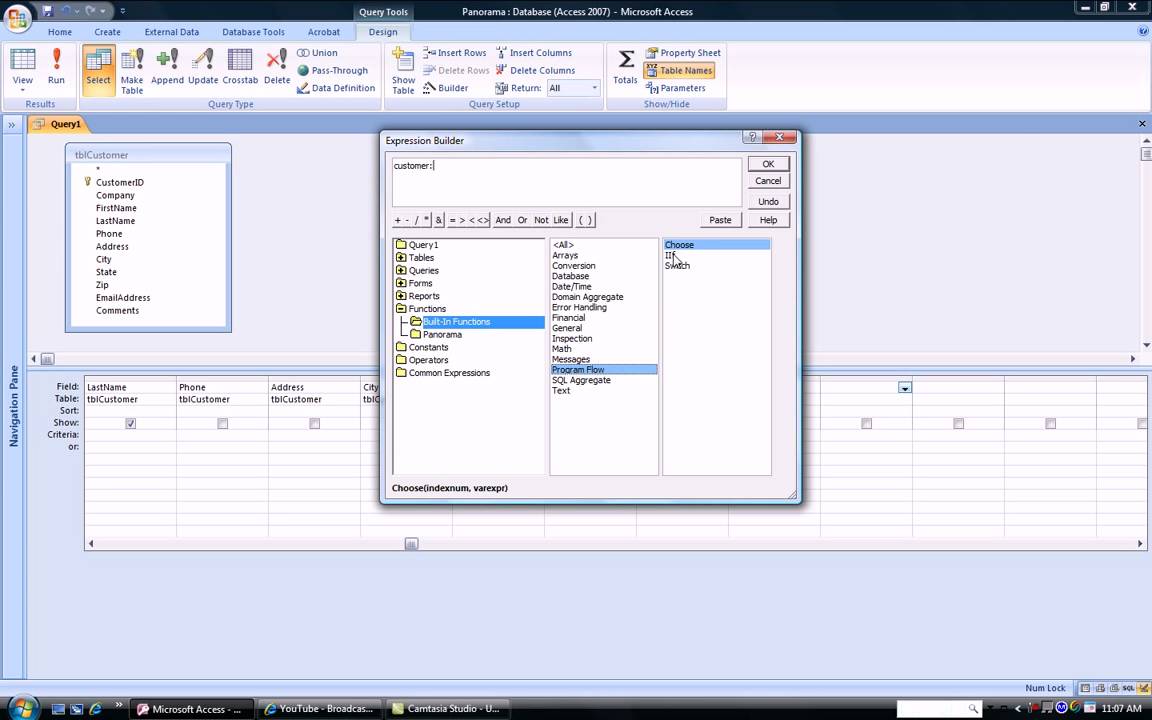Expand the Reports folder in Expression Builder
Screen dimensions: 1152x720
coord(401,296)
